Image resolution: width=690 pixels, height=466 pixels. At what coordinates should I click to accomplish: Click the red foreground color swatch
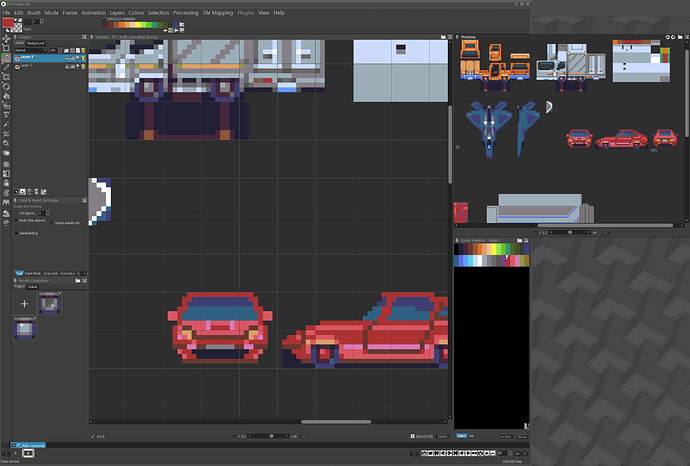coord(7,23)
